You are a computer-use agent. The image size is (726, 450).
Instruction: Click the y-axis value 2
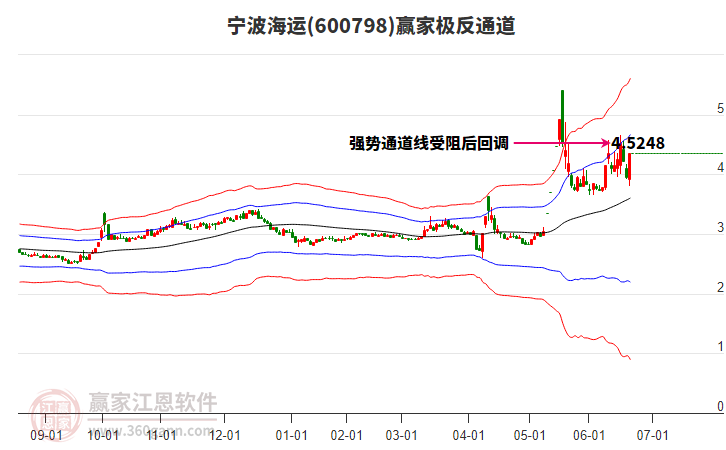pos(720,287)
